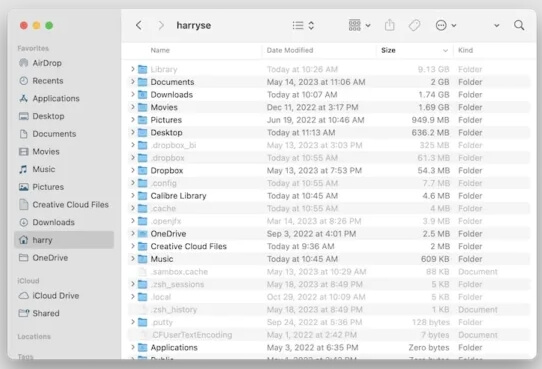Screen dimensions: 542x369
Task: Open the ellipsis Action menu
Action: tap(446, 25)
